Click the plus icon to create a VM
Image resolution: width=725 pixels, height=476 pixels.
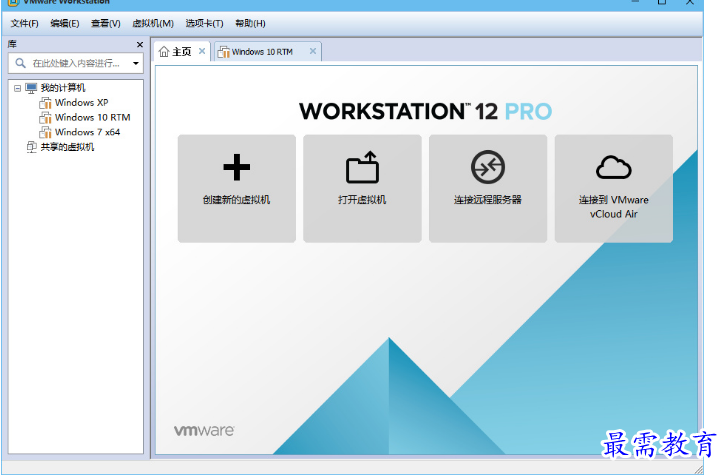coord(237,167)
